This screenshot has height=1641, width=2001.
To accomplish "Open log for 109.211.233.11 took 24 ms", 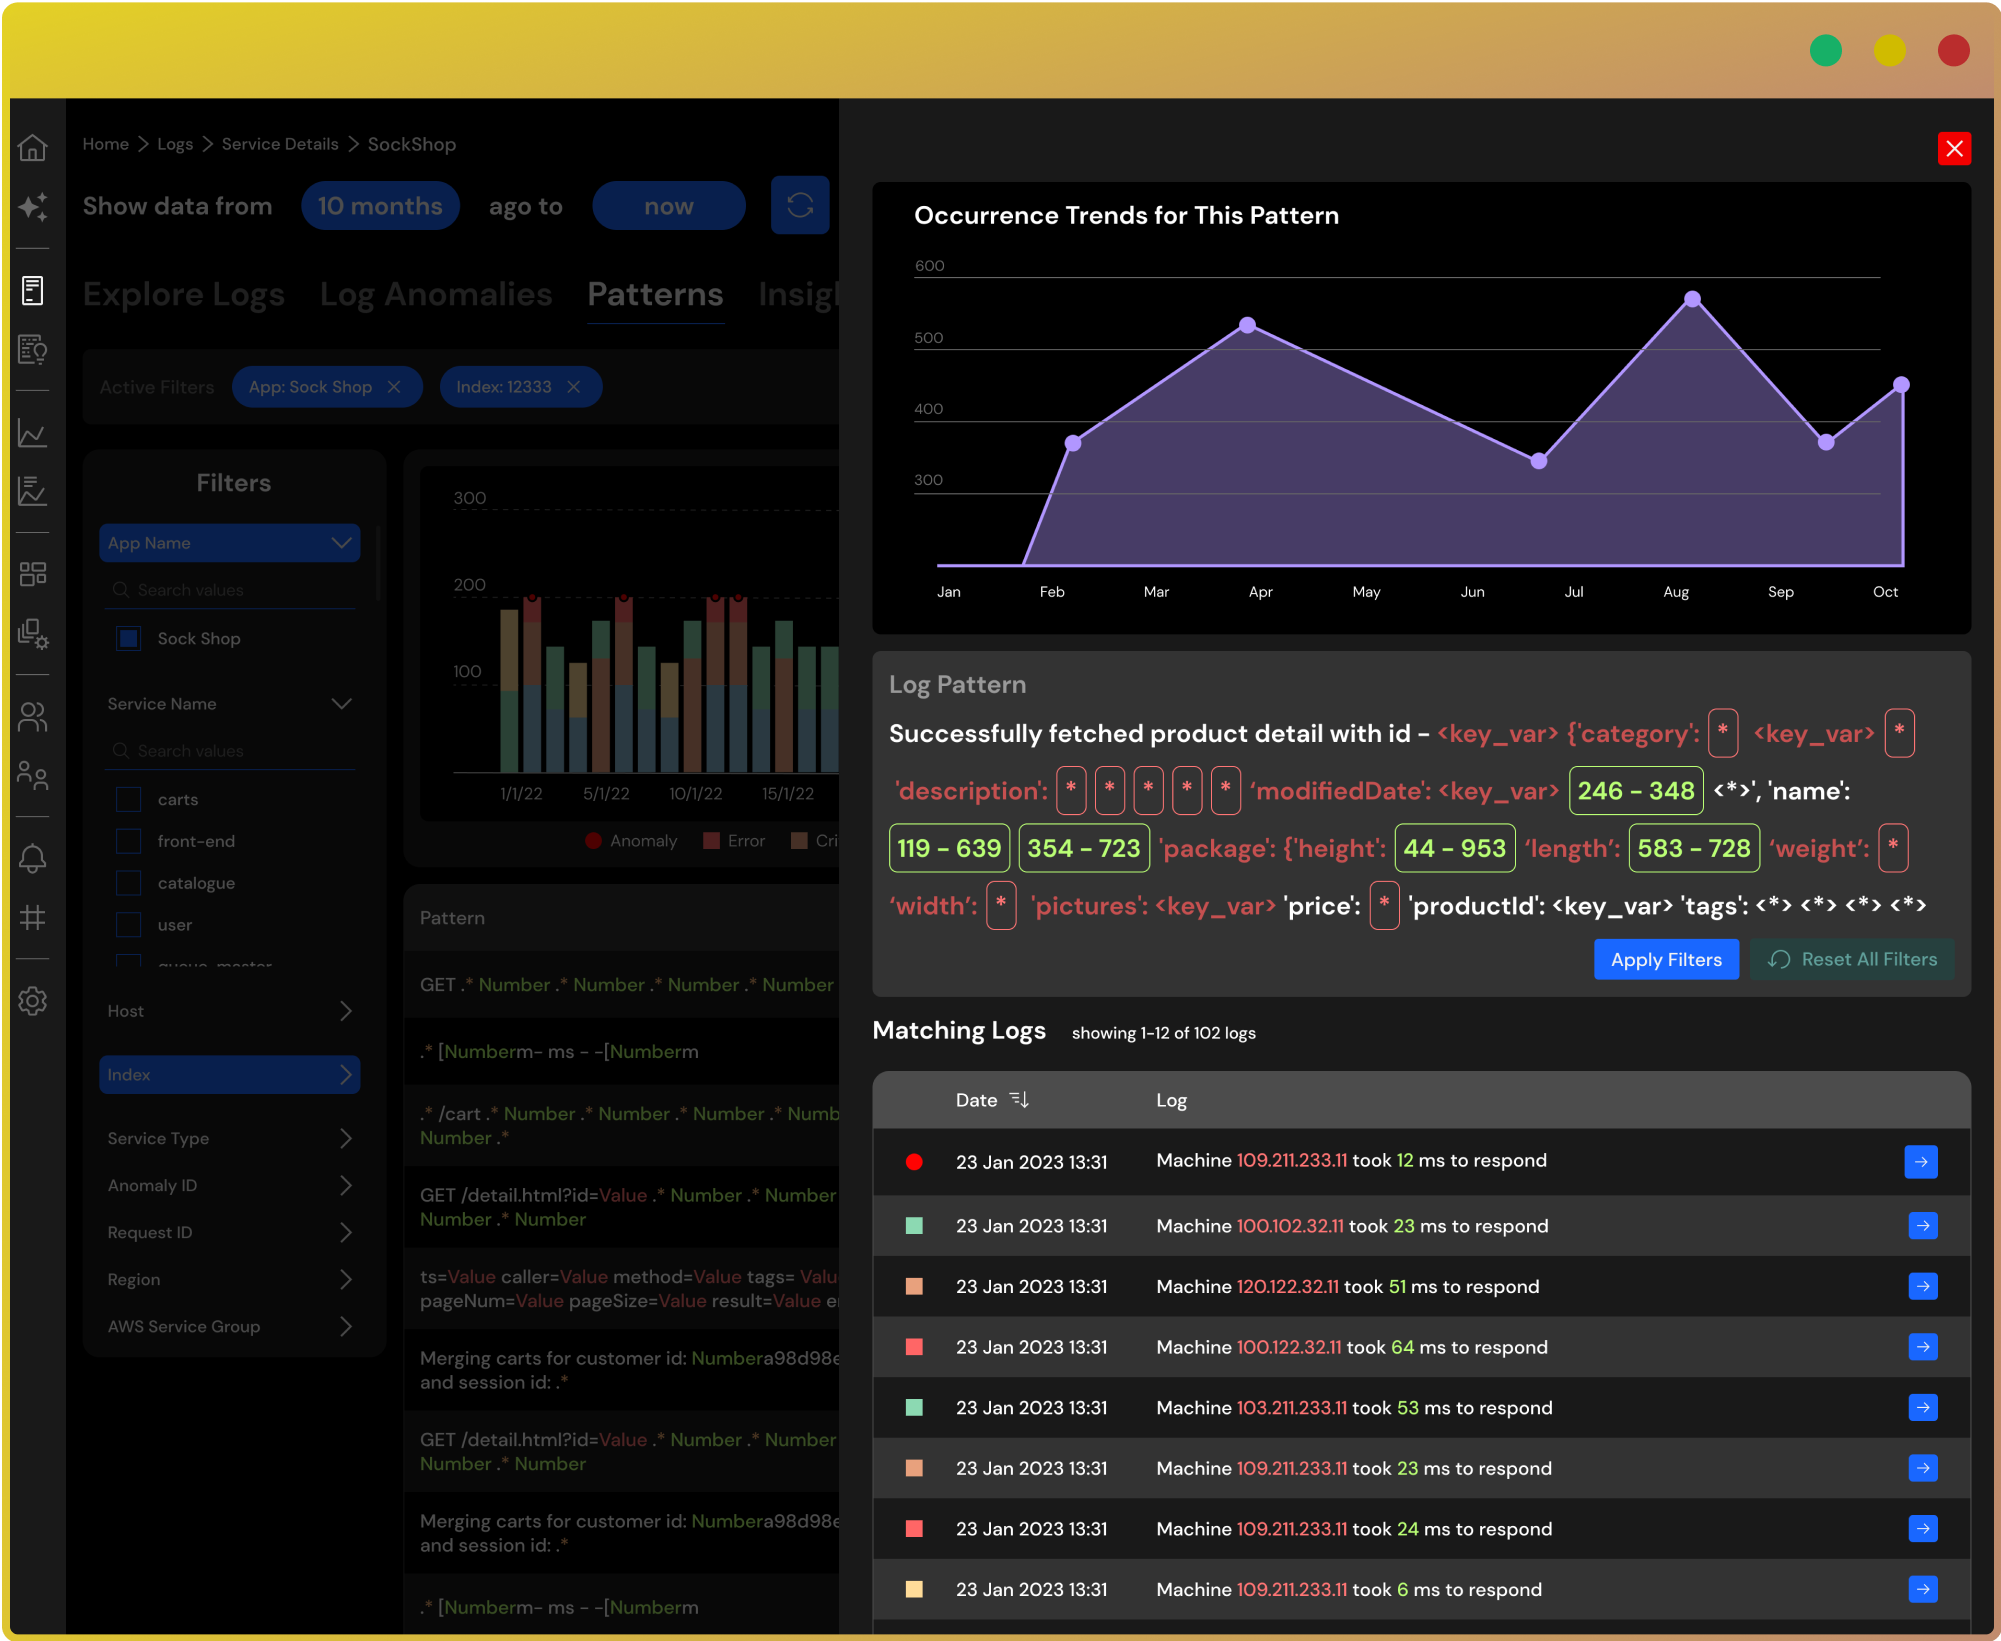I will [x=1923, y=1529].
